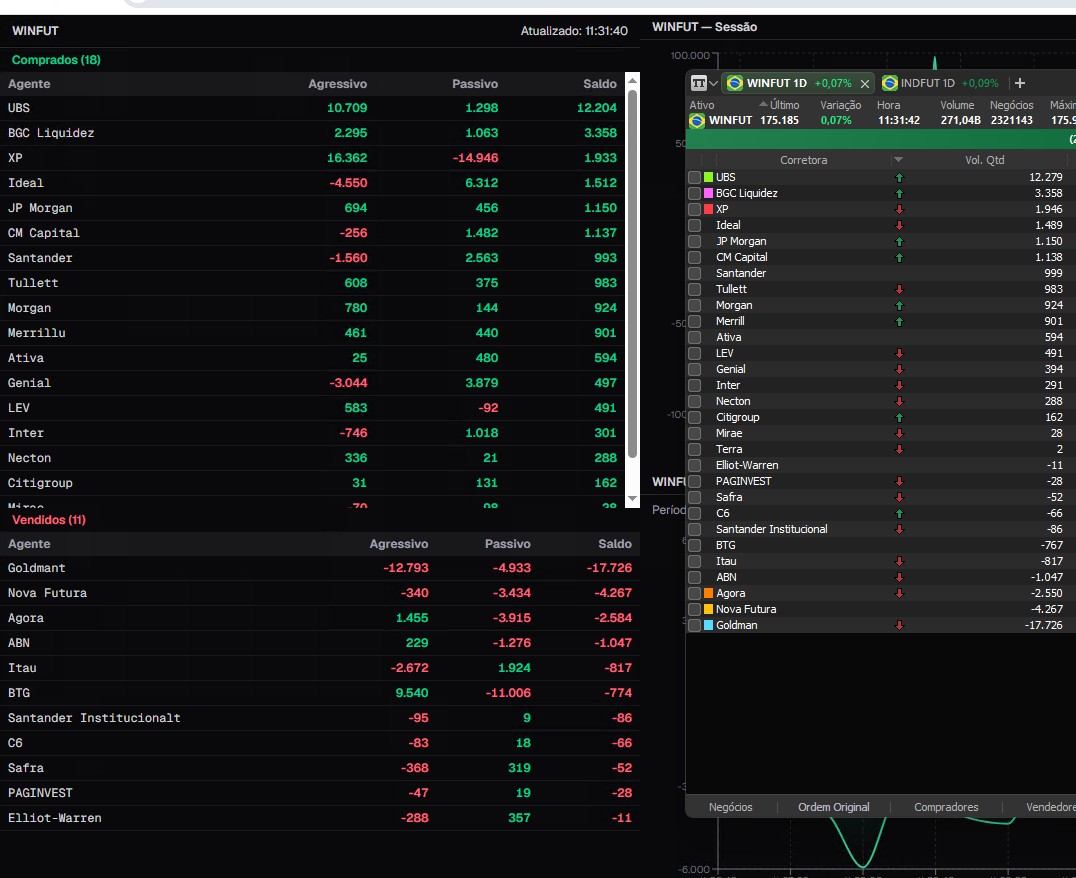The height and width of the screenshot is (878, 1076).
Task: Click the red swatch next to XP
Action: (708, 209)
